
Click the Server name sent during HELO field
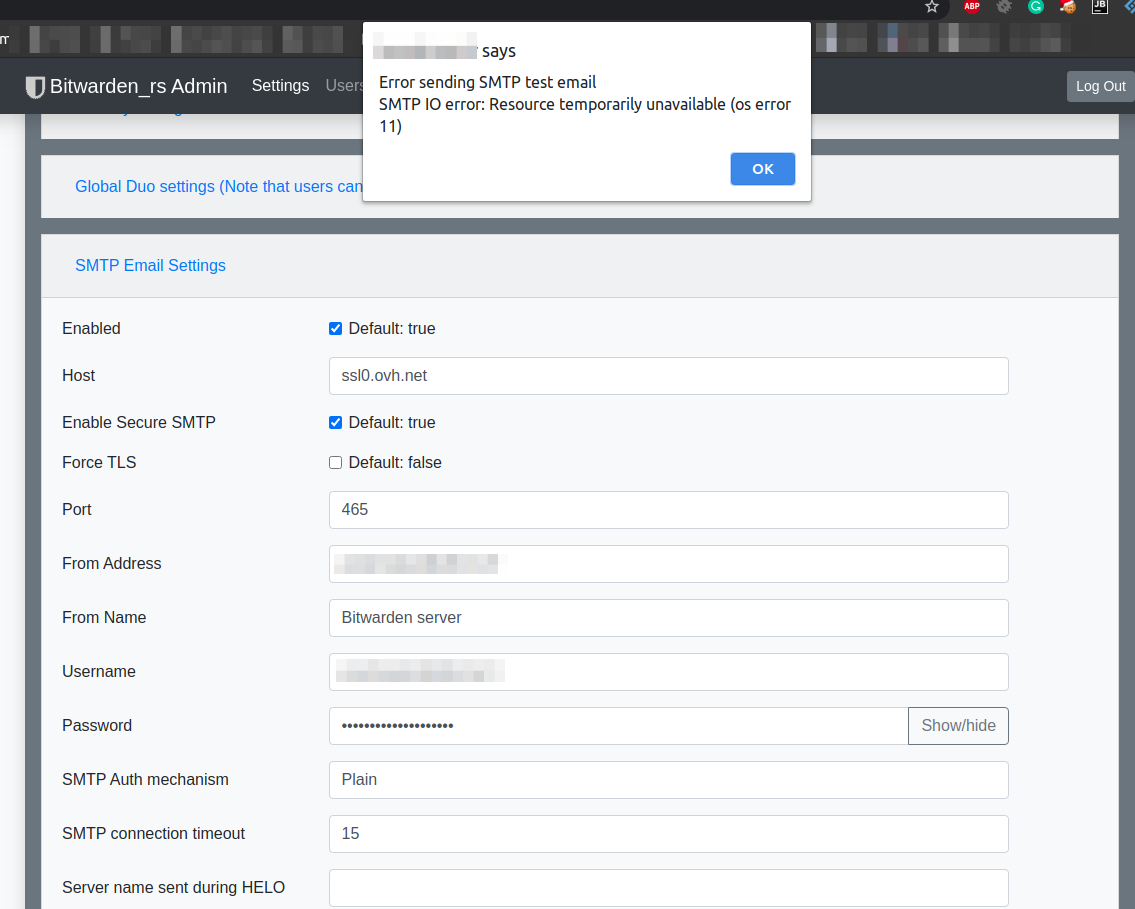coord(668,887)
